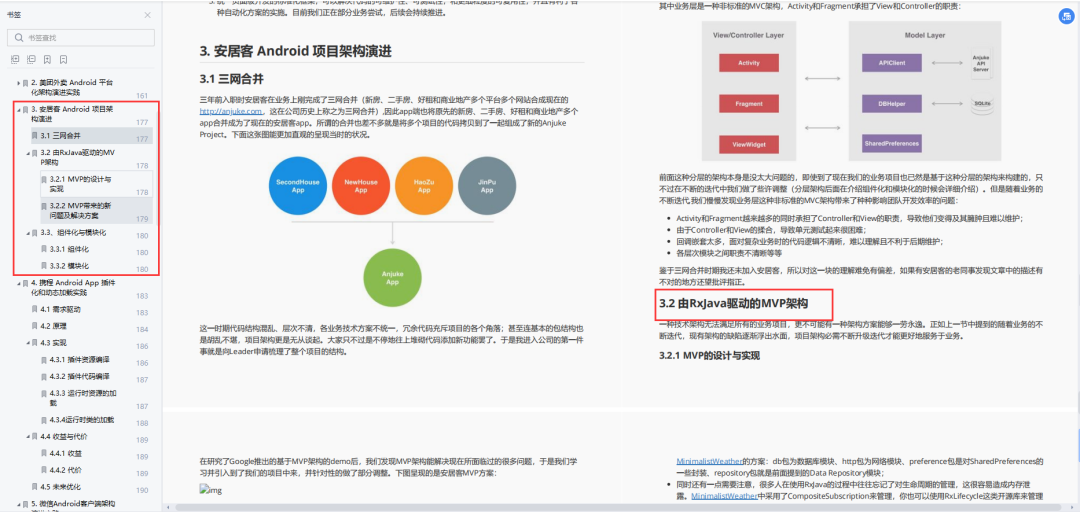Collapse the 4.3 实现 arrow

point(28,342)
